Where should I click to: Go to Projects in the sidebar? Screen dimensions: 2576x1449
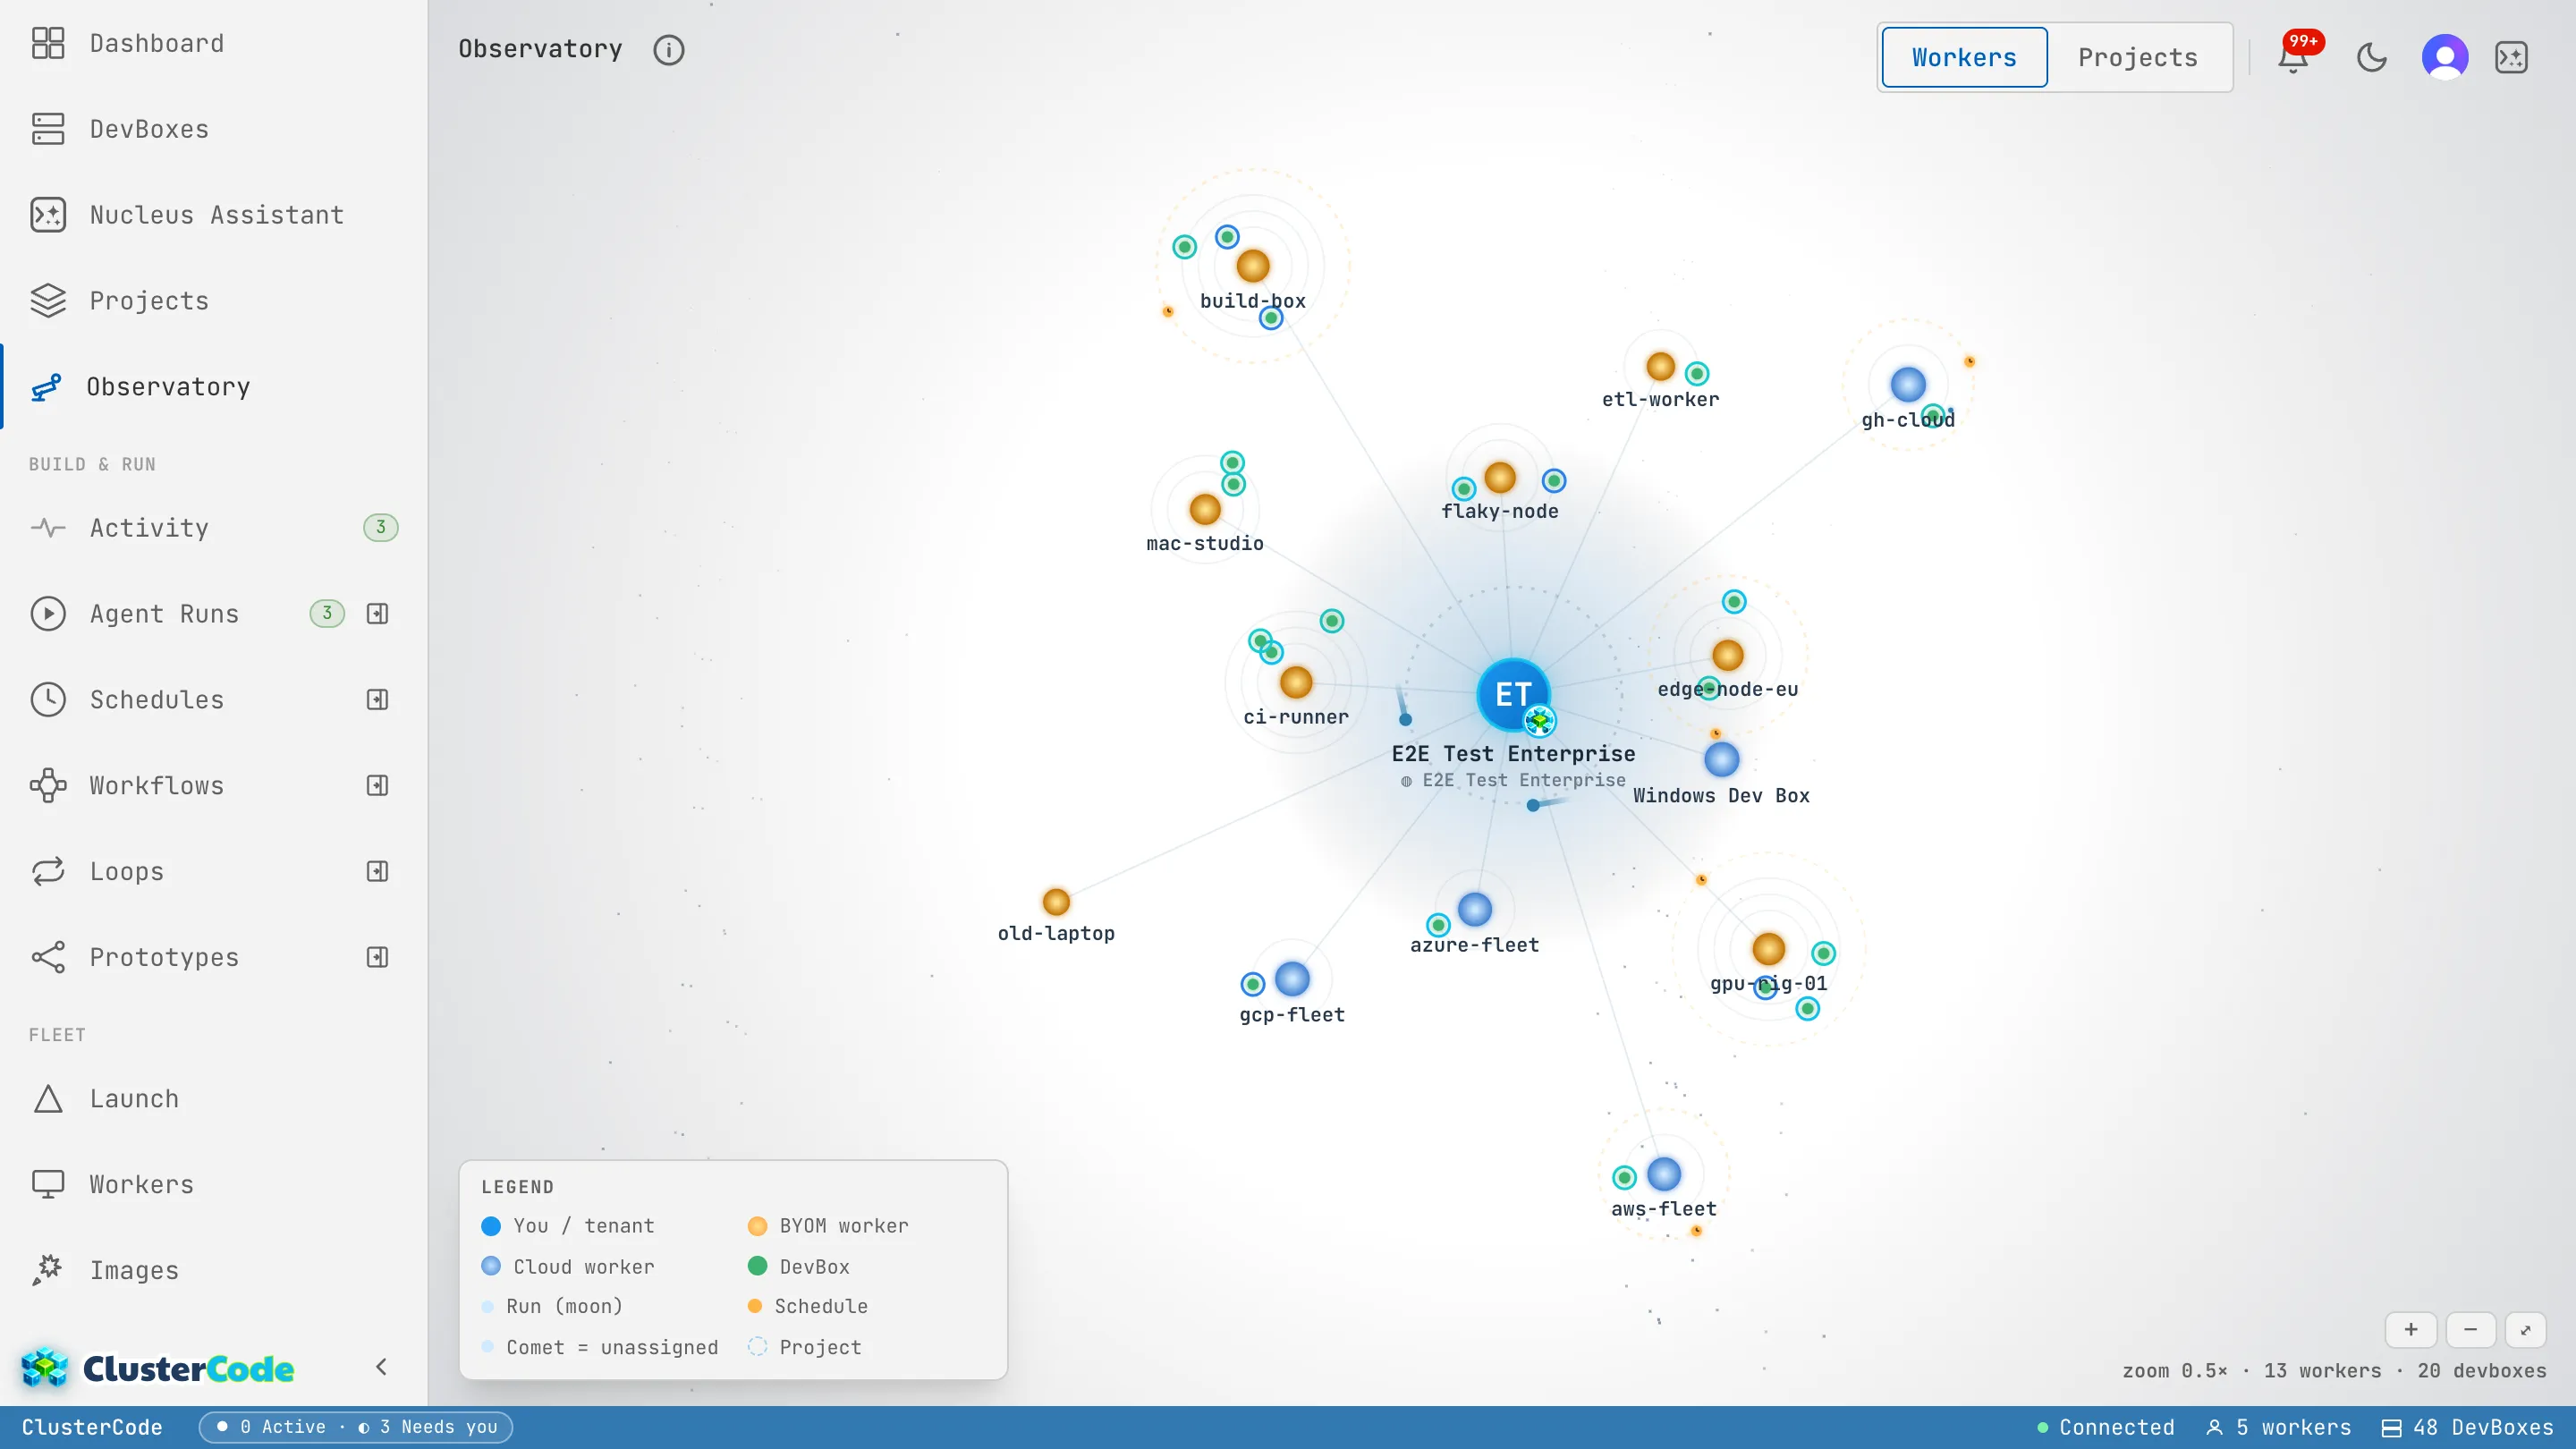tap(213, 301)
